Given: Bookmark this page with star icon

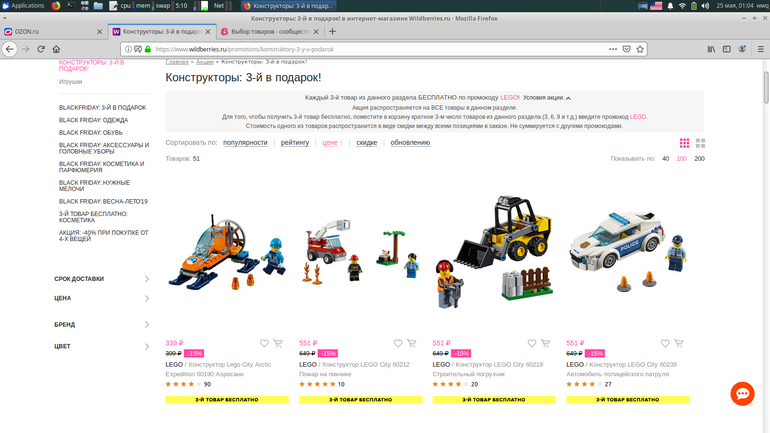Looking at the screenshot, I should tap(640, 49).
